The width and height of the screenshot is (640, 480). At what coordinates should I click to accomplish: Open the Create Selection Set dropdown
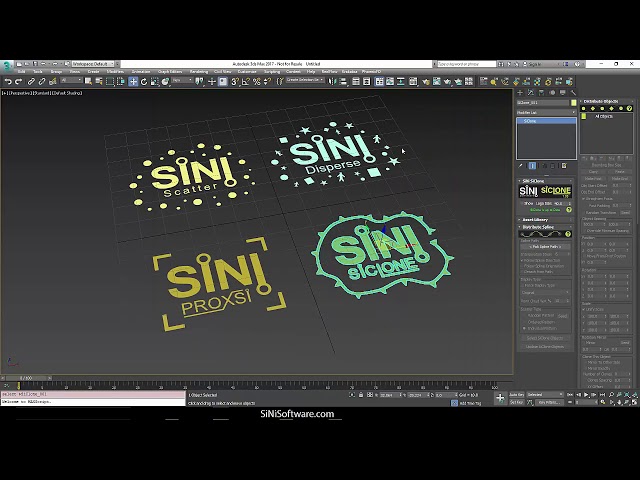(x=305, y=80)
